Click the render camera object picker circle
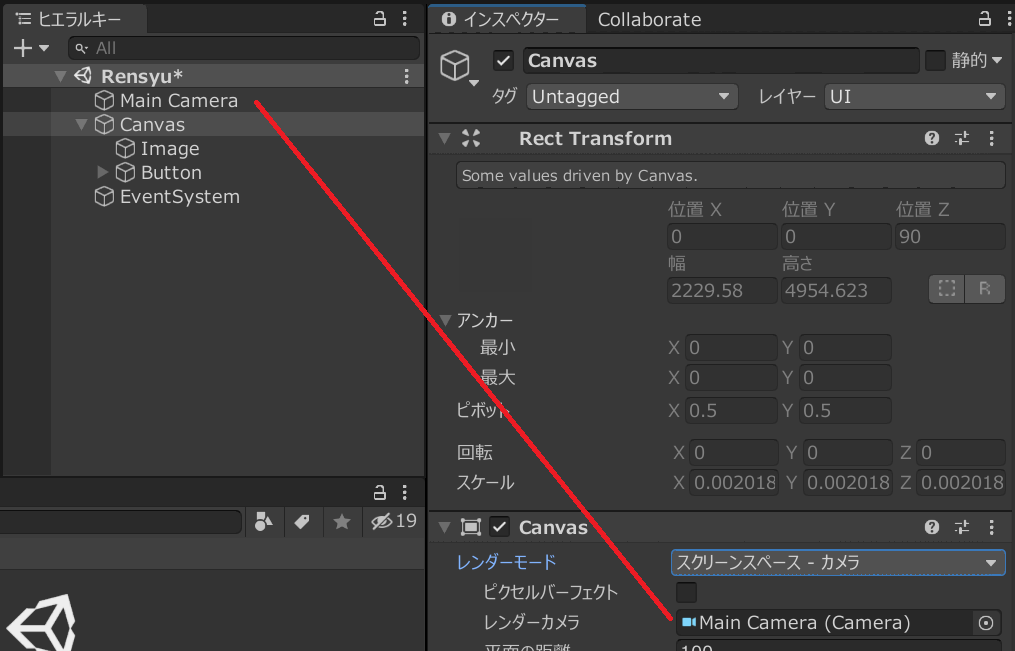Viewport: 1015px width, 651px height. (986, 623)
